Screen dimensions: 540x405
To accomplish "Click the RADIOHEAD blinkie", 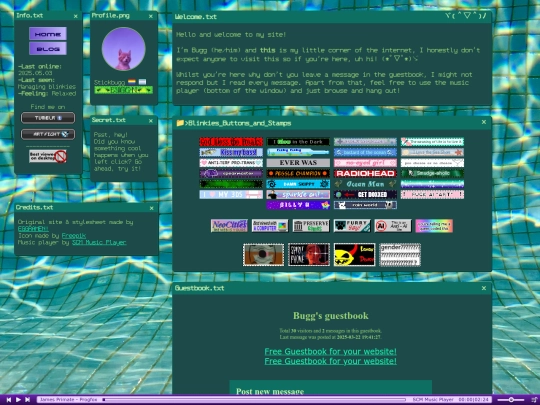I will 365,173.
